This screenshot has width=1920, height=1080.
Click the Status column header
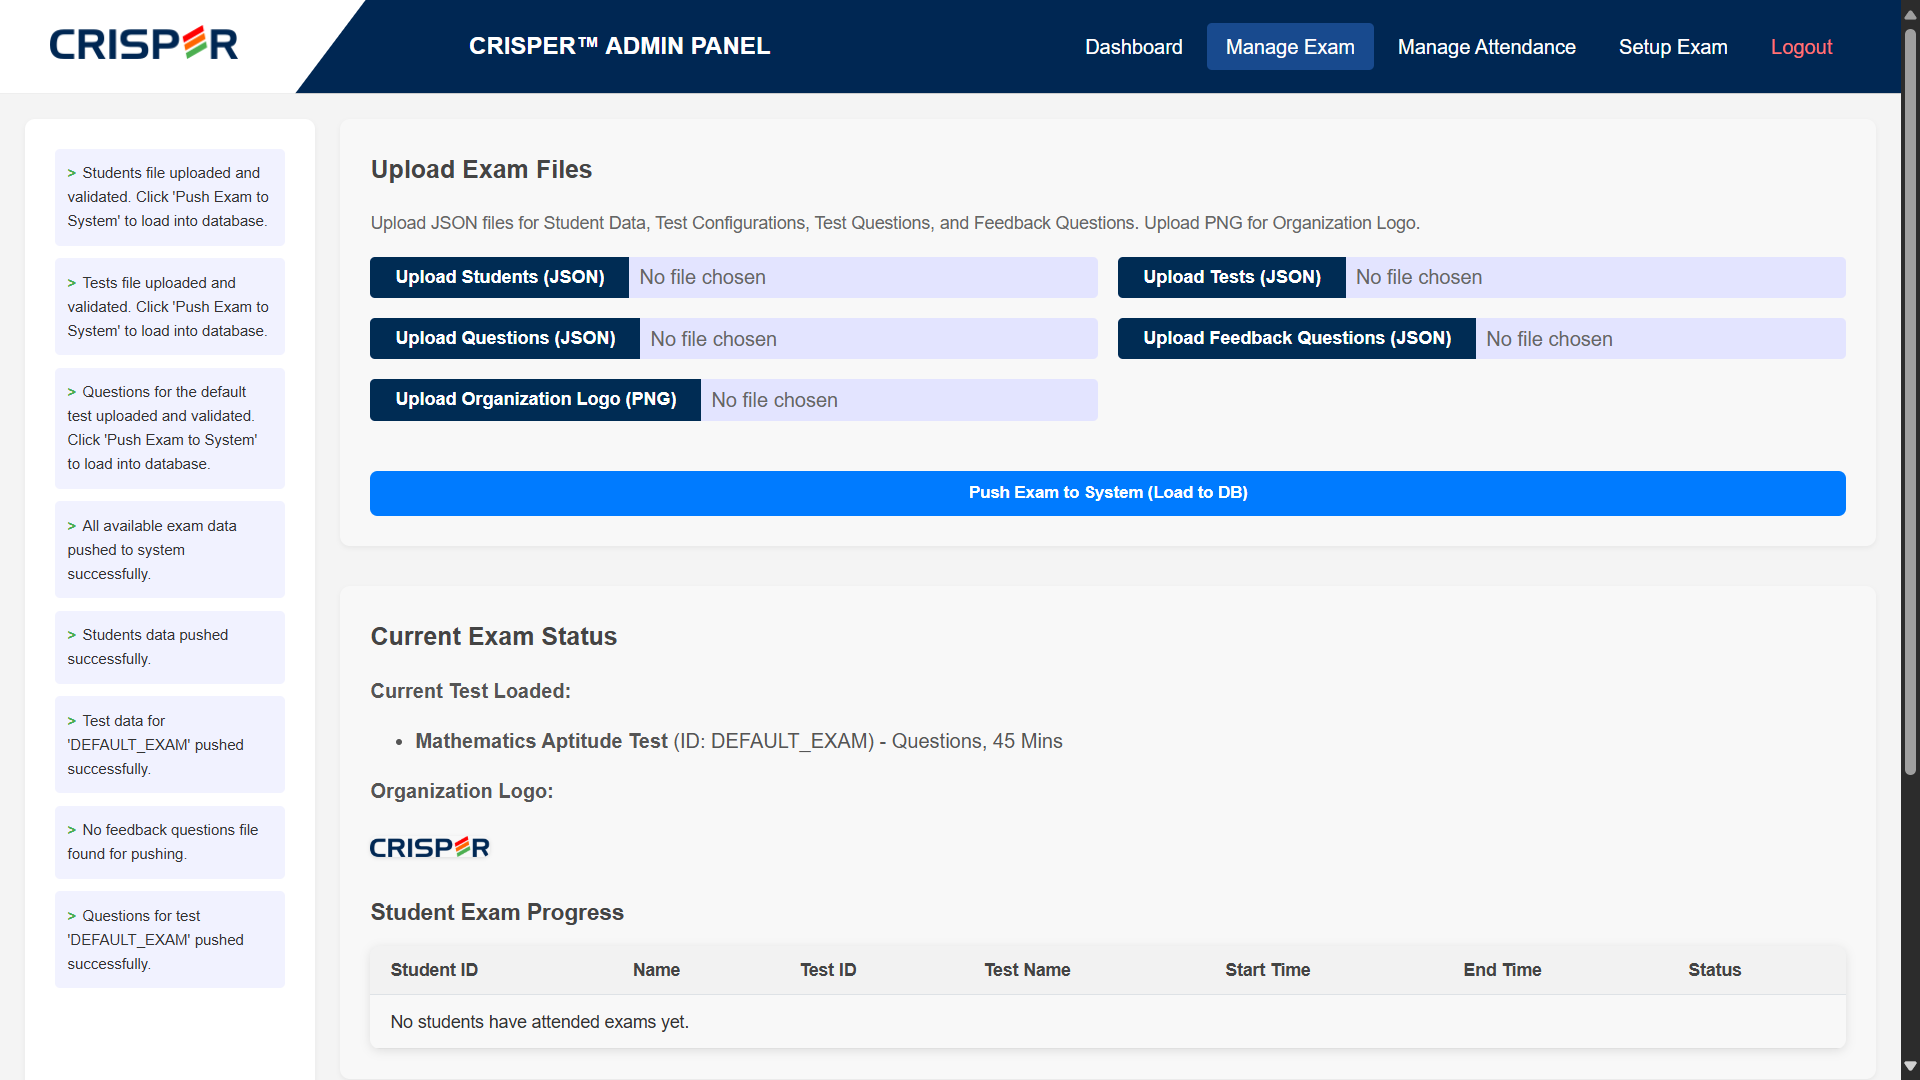[1714, 970]
